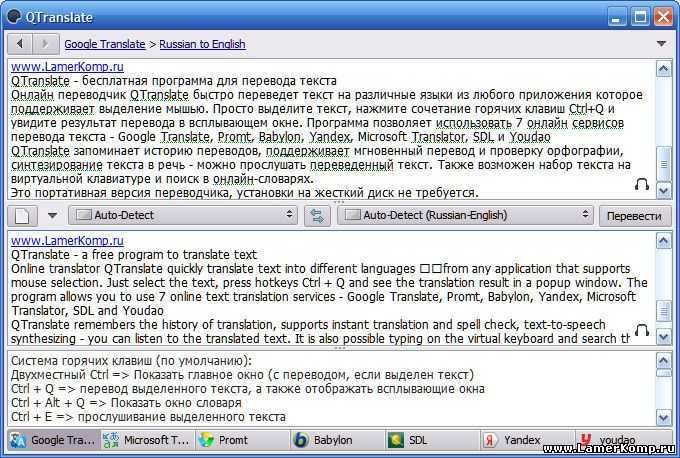
Task: Click scrollbar thumb in source text pane
Action: [x=664, y=164]
